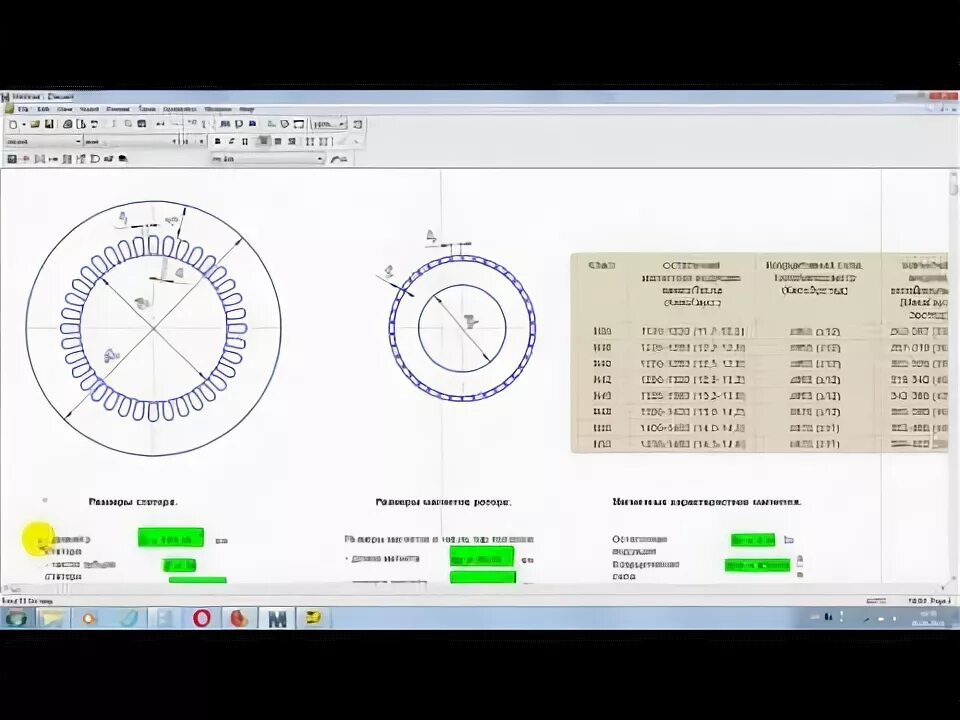The height and width of the screenshot is (720, 960).
Task: Create a new worksheet via toolbar
Action: [13, 124]
